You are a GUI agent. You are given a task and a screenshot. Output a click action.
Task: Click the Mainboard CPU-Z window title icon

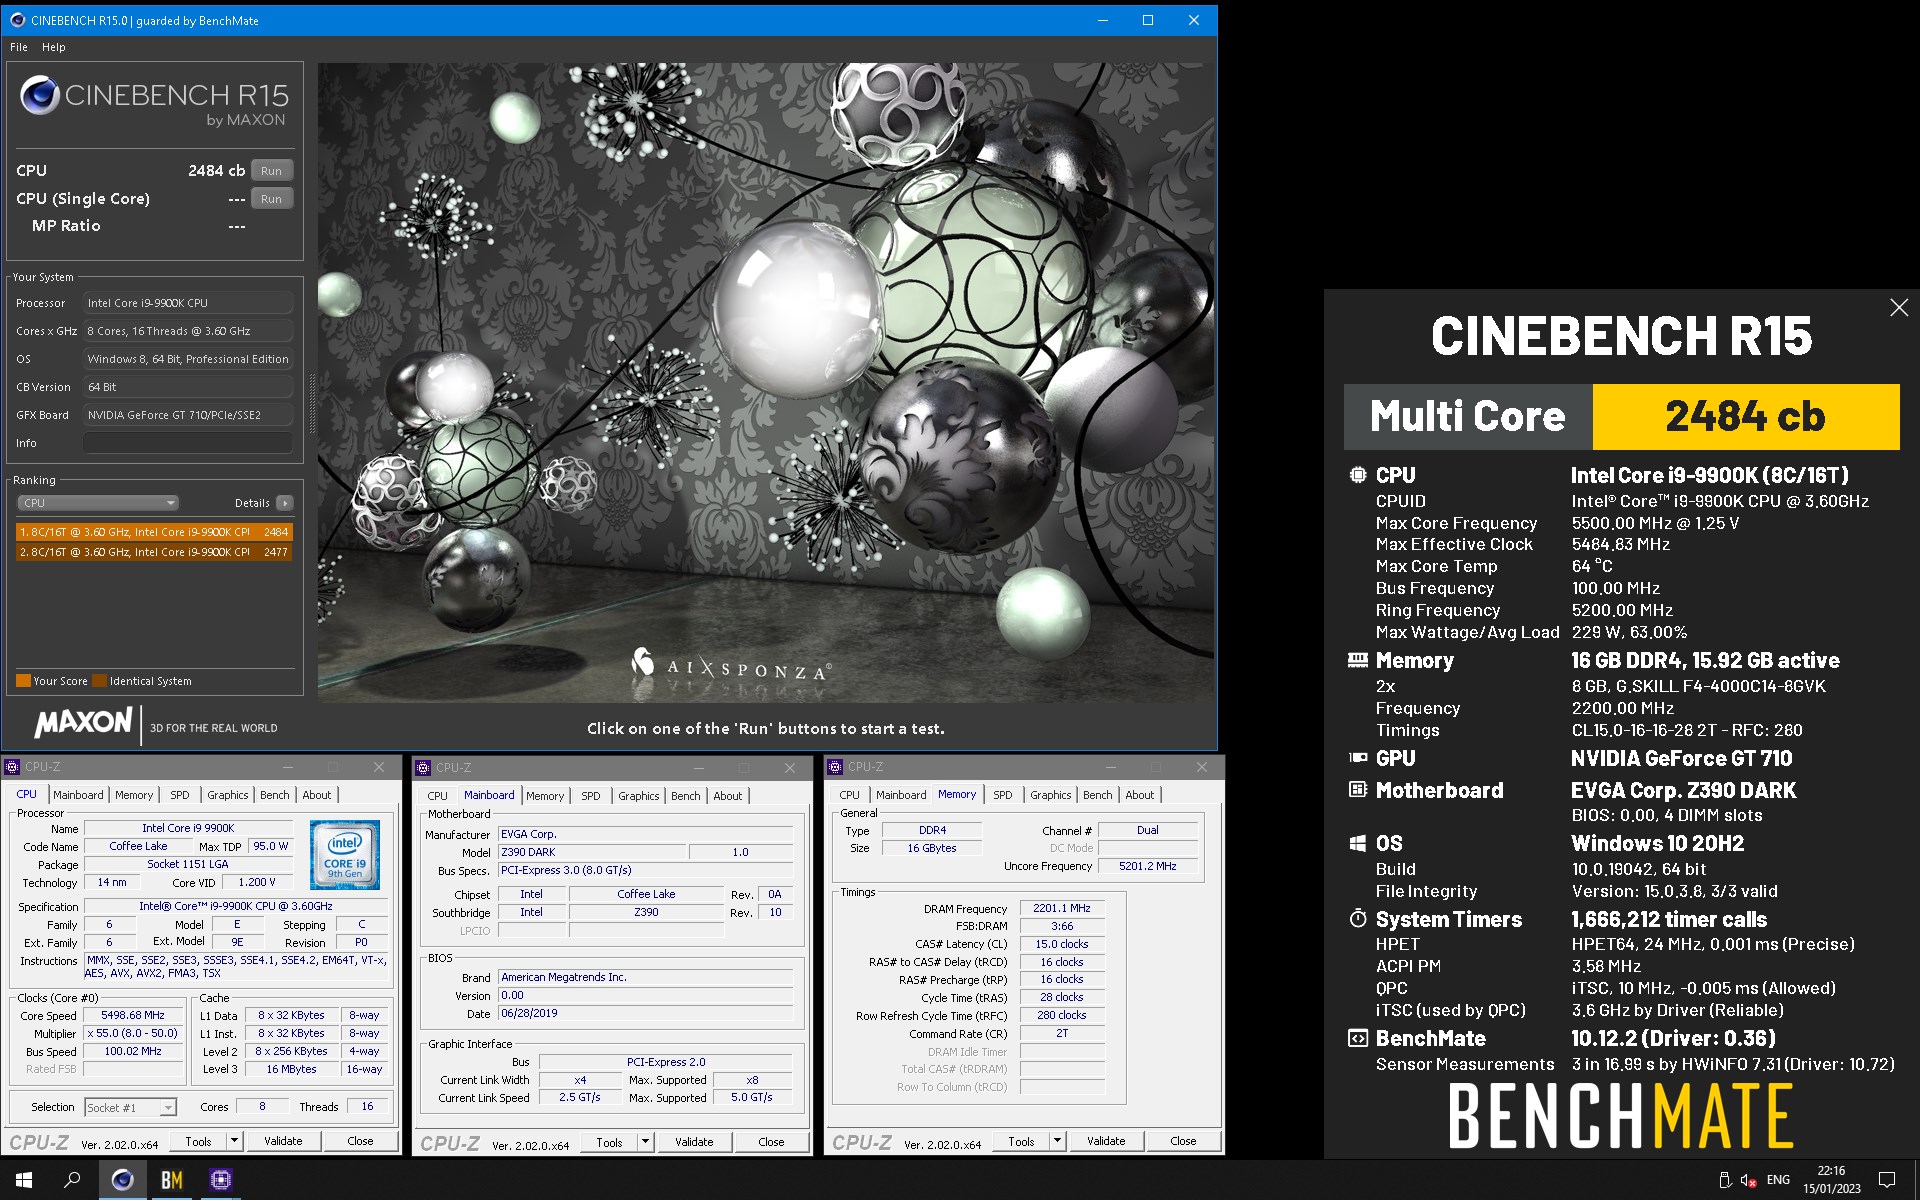tap(424, 768)
